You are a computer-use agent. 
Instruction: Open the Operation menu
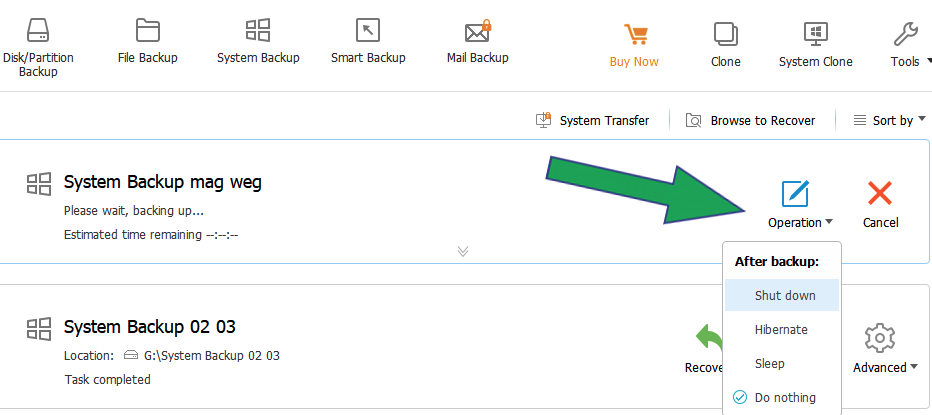pos(800,205)
